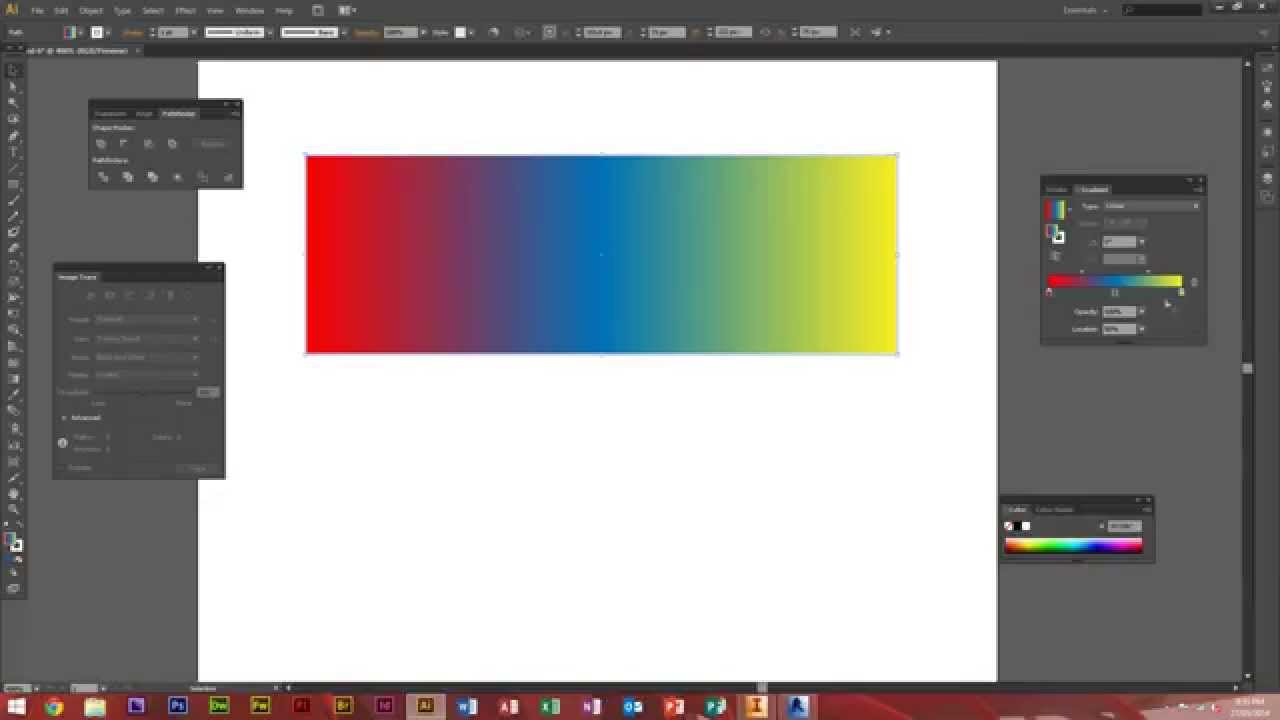Click the Minus Back pathfinder icon
1280x720 pixels.
tap(227, 177)
